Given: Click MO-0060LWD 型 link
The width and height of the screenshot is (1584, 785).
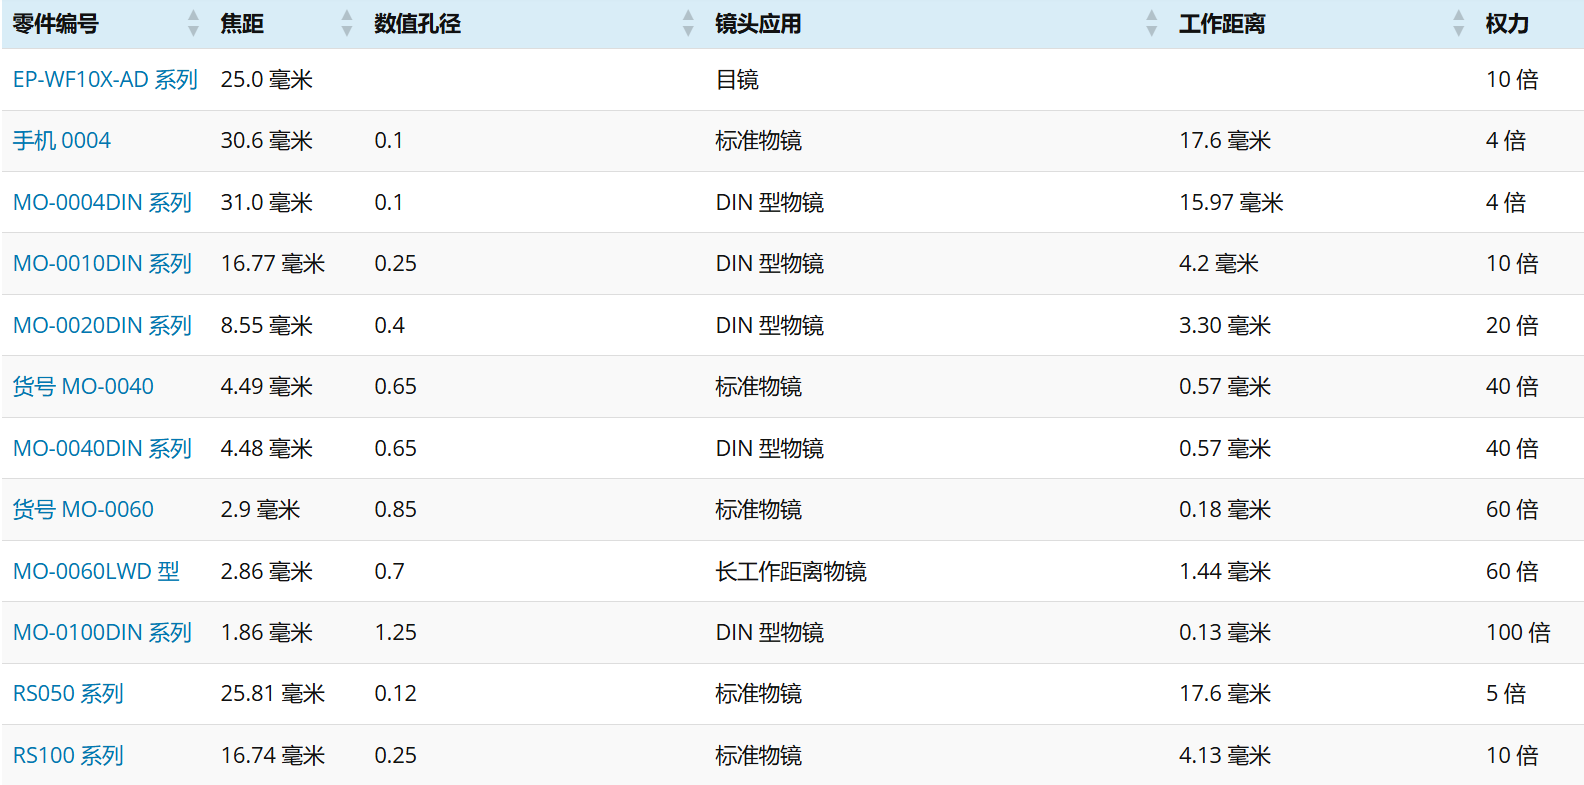Looking at the screenshot, I should (x=96, y=571).
